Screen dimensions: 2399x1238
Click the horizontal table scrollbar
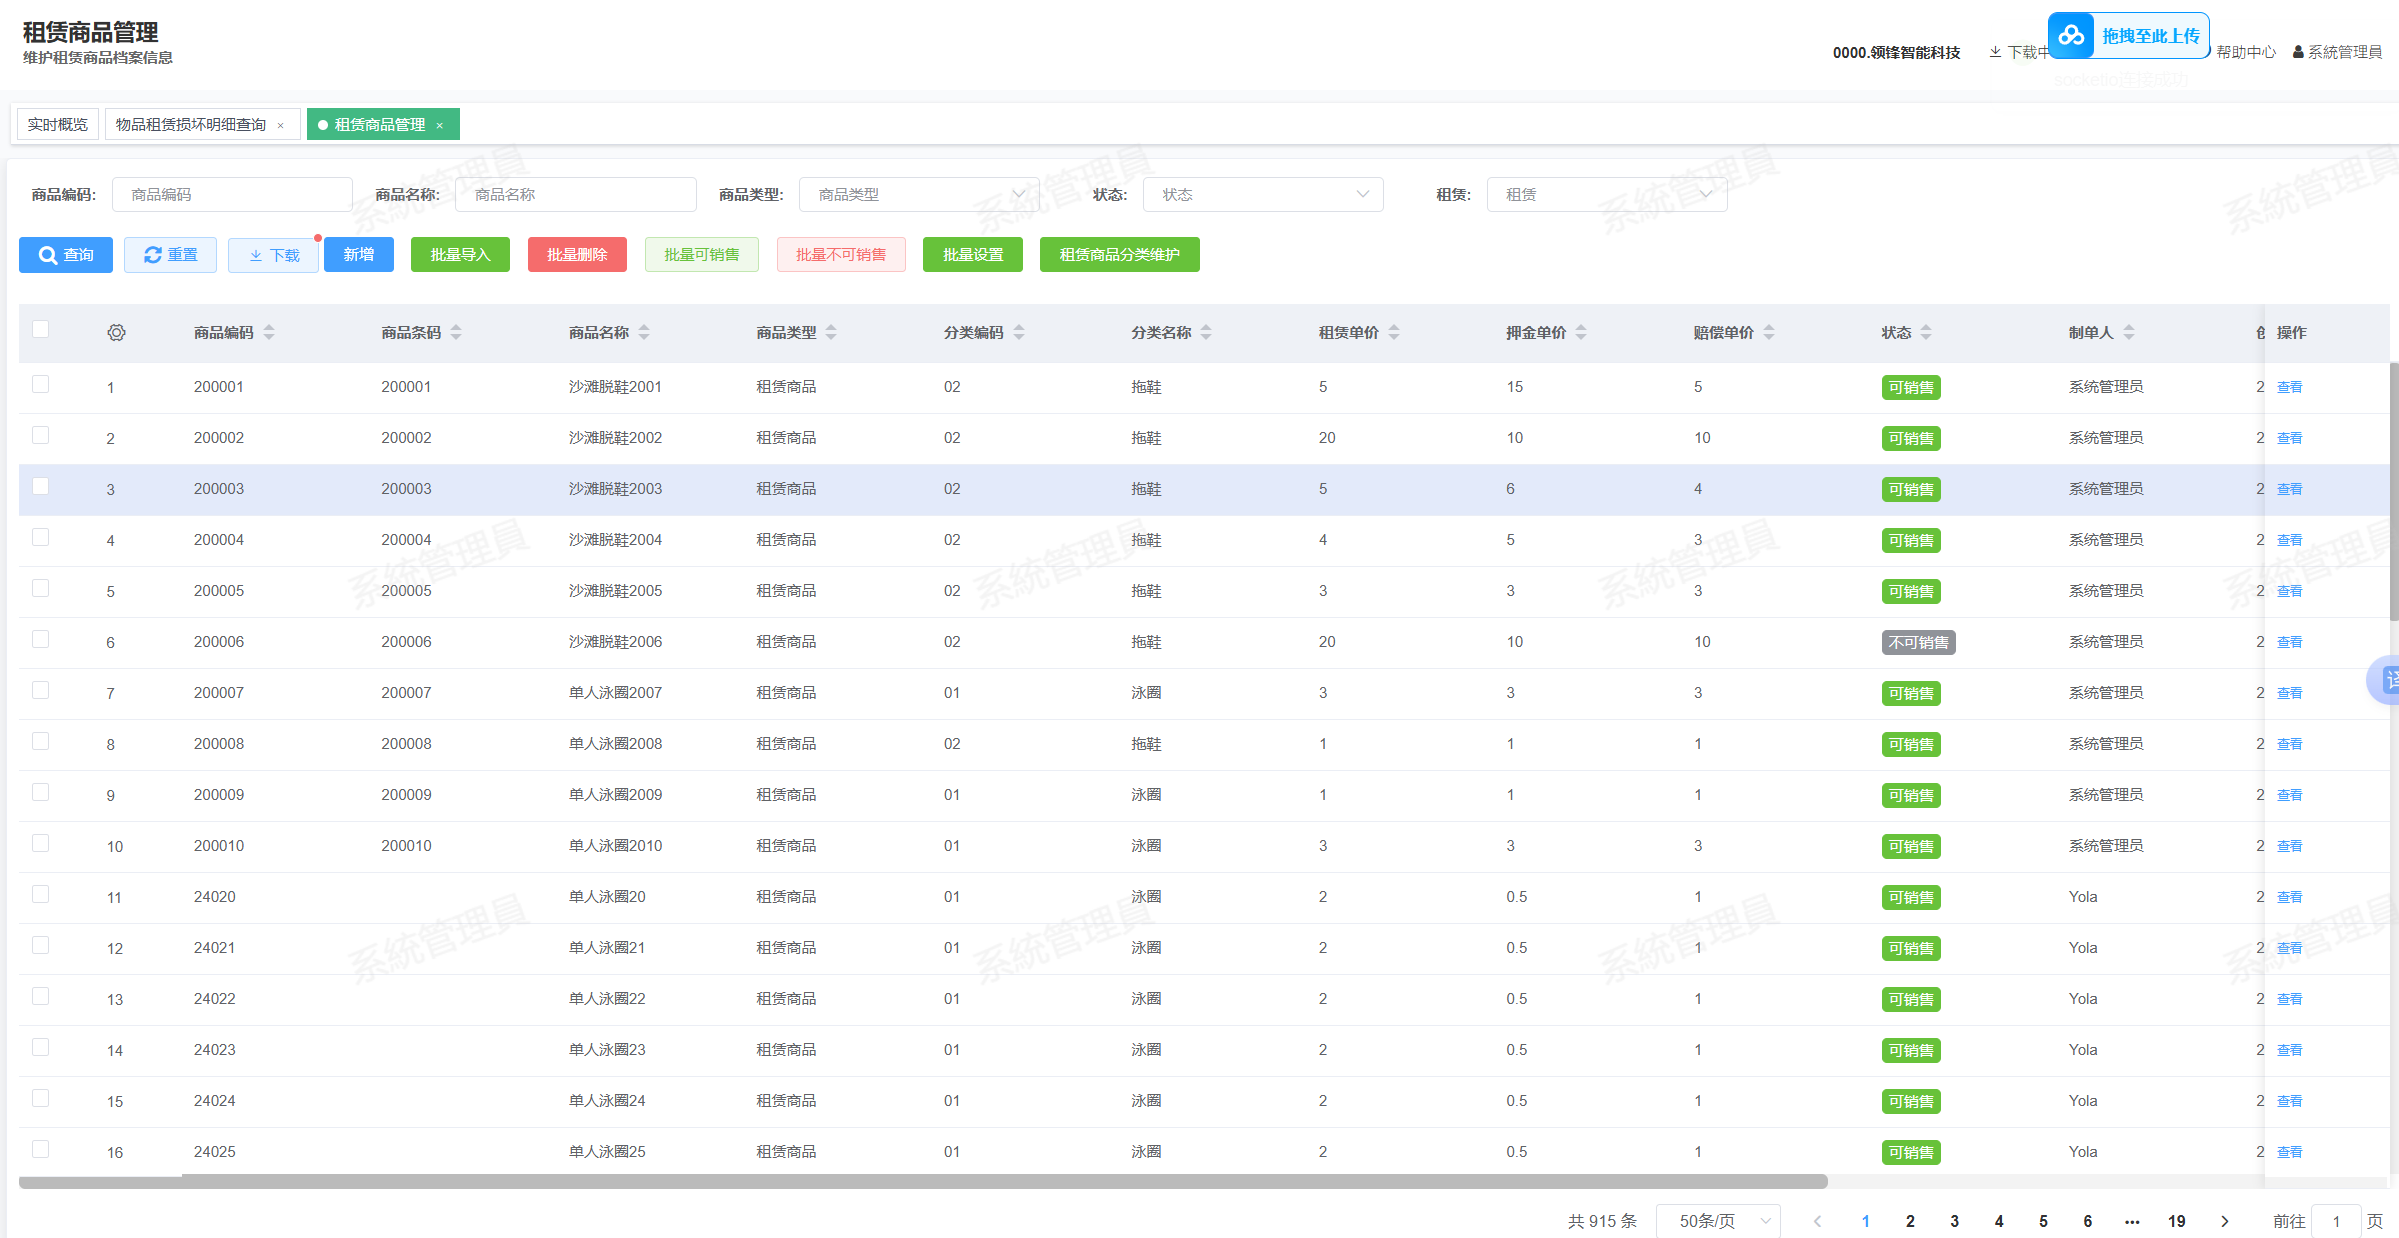click(922, 1182)
